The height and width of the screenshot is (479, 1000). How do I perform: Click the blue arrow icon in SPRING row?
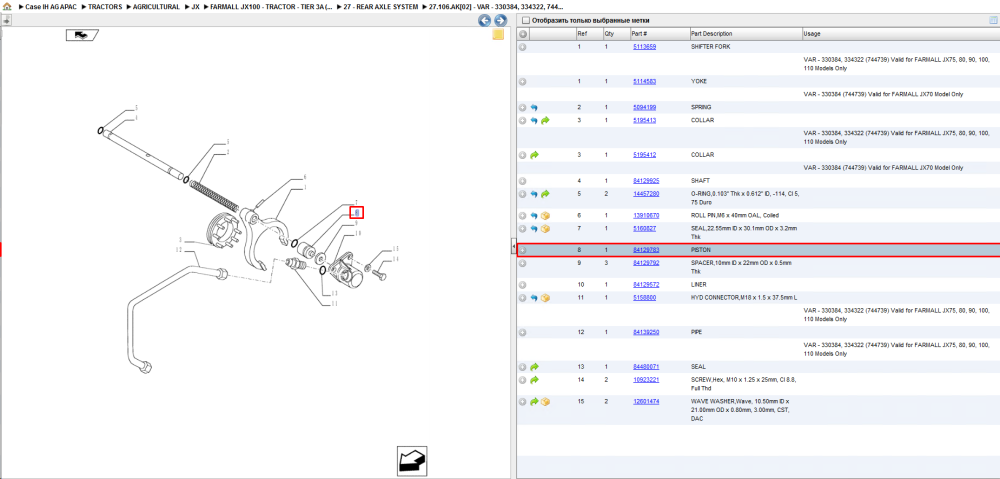pos(534,108)
